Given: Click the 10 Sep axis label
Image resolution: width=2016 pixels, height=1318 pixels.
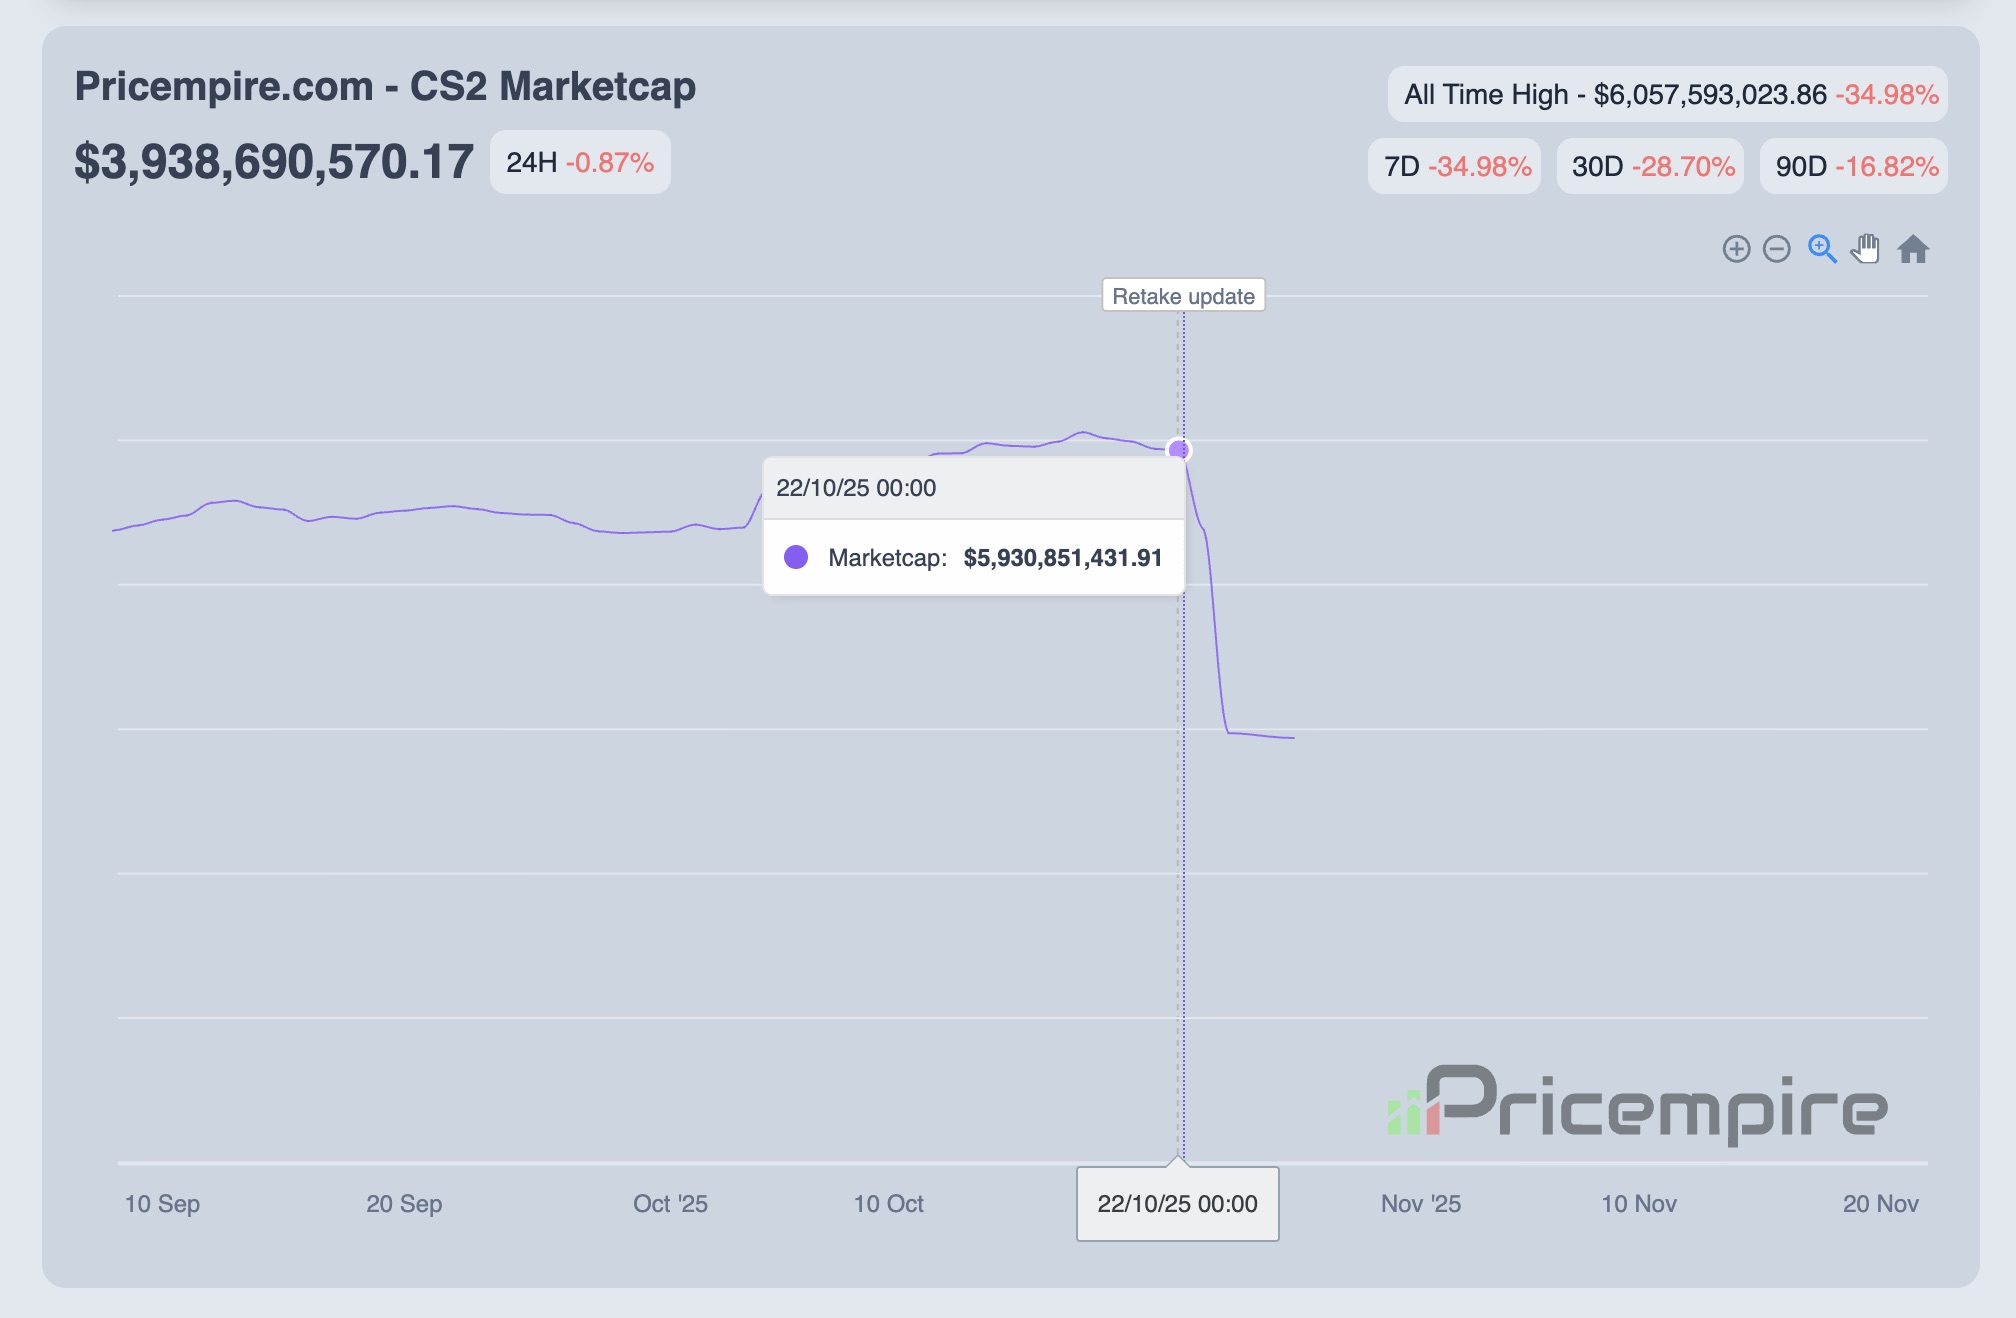Looking at the screenshot, I should click(x=162, y=1204).
